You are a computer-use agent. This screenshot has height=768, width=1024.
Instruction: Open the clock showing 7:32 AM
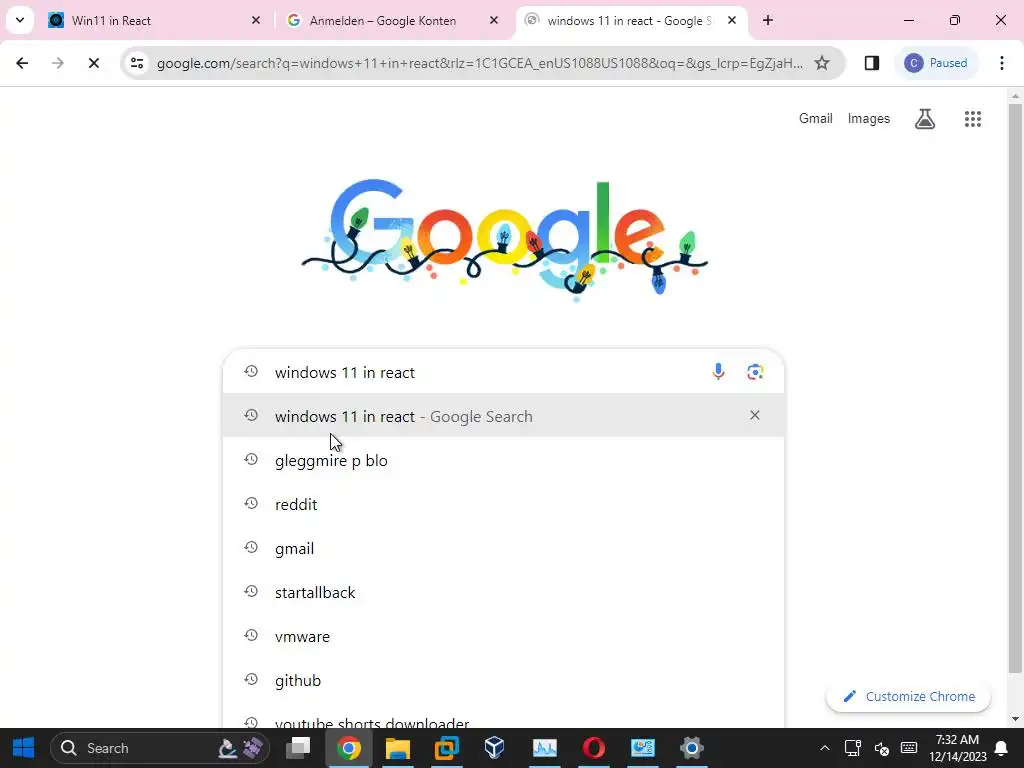(957, 748)
